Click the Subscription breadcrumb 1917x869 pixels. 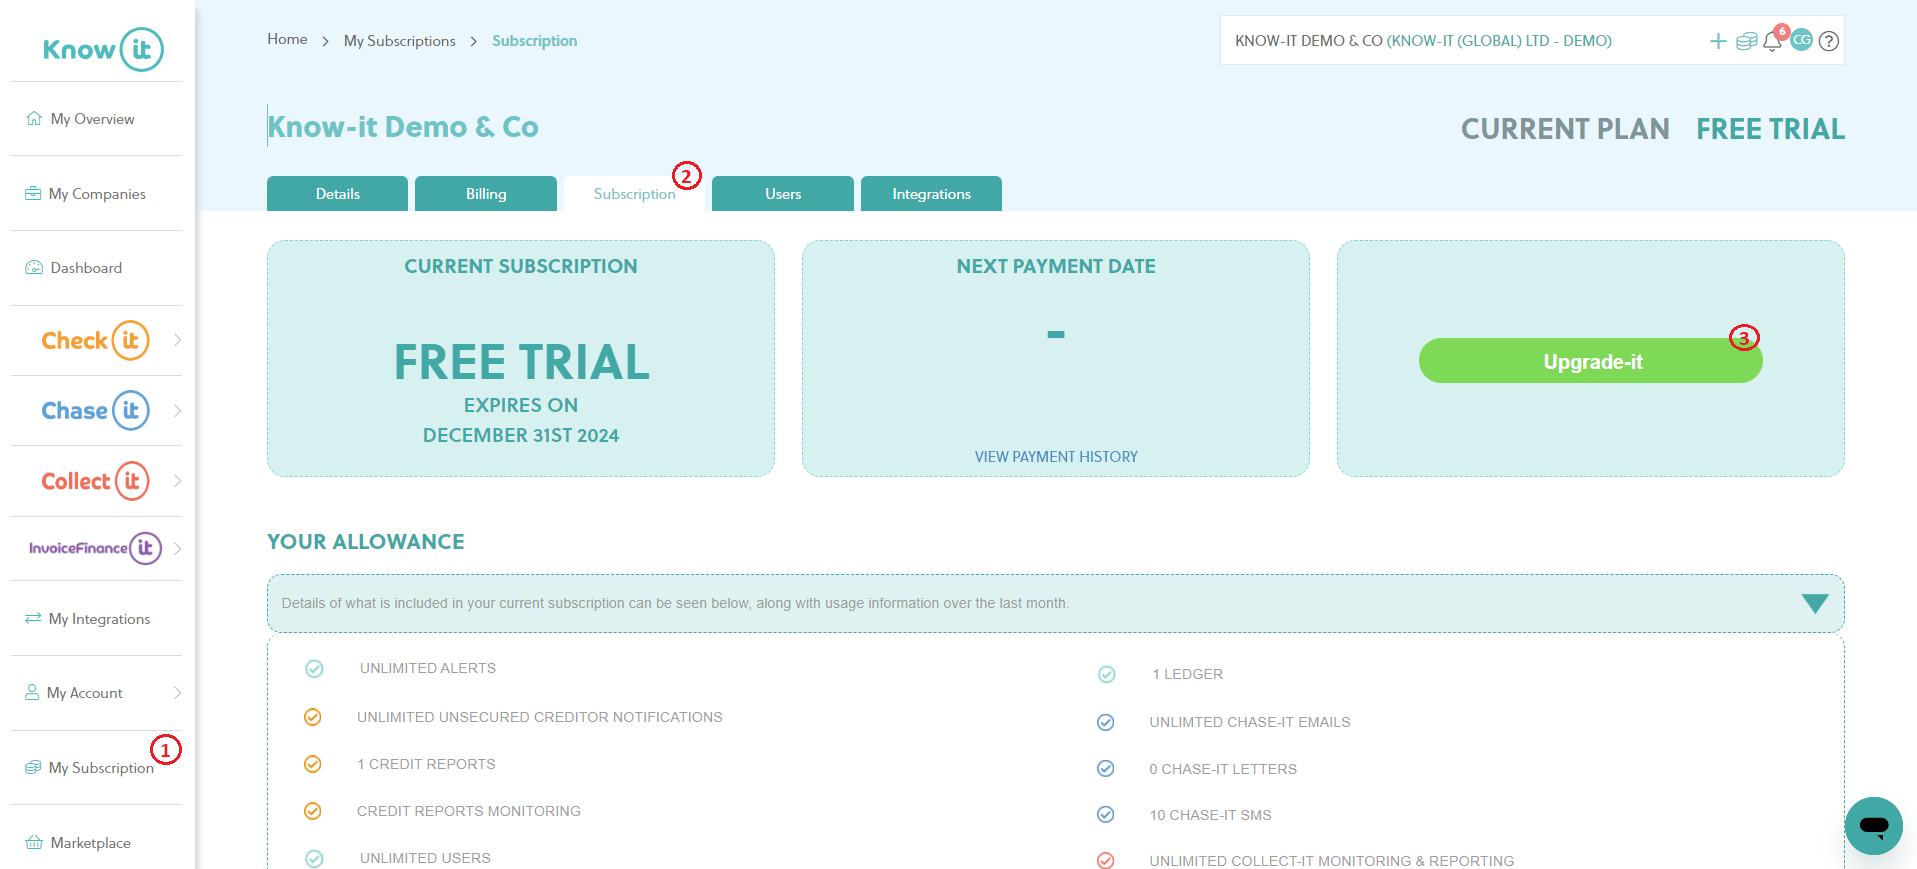534,41
